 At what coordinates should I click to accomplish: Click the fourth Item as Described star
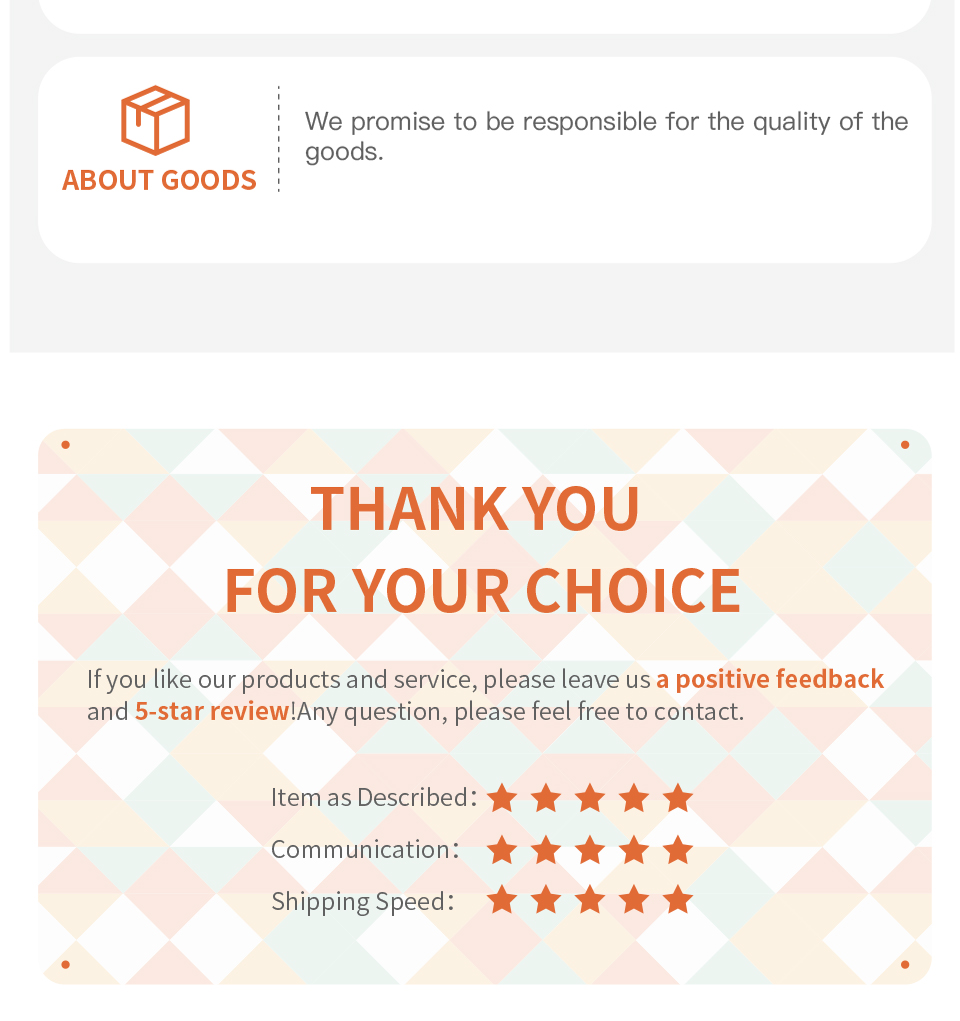point(634,798)
